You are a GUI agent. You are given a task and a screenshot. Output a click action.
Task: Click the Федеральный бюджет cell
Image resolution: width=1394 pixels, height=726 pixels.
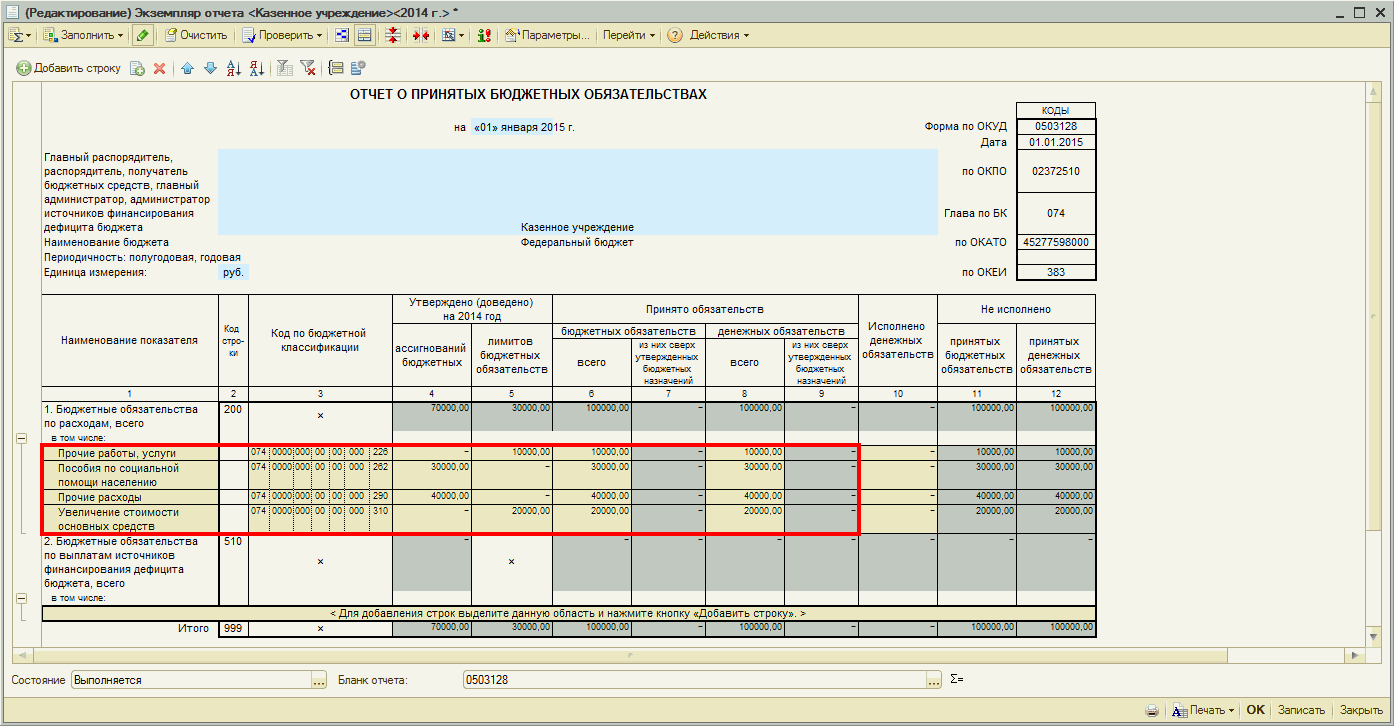pos(578,242)
